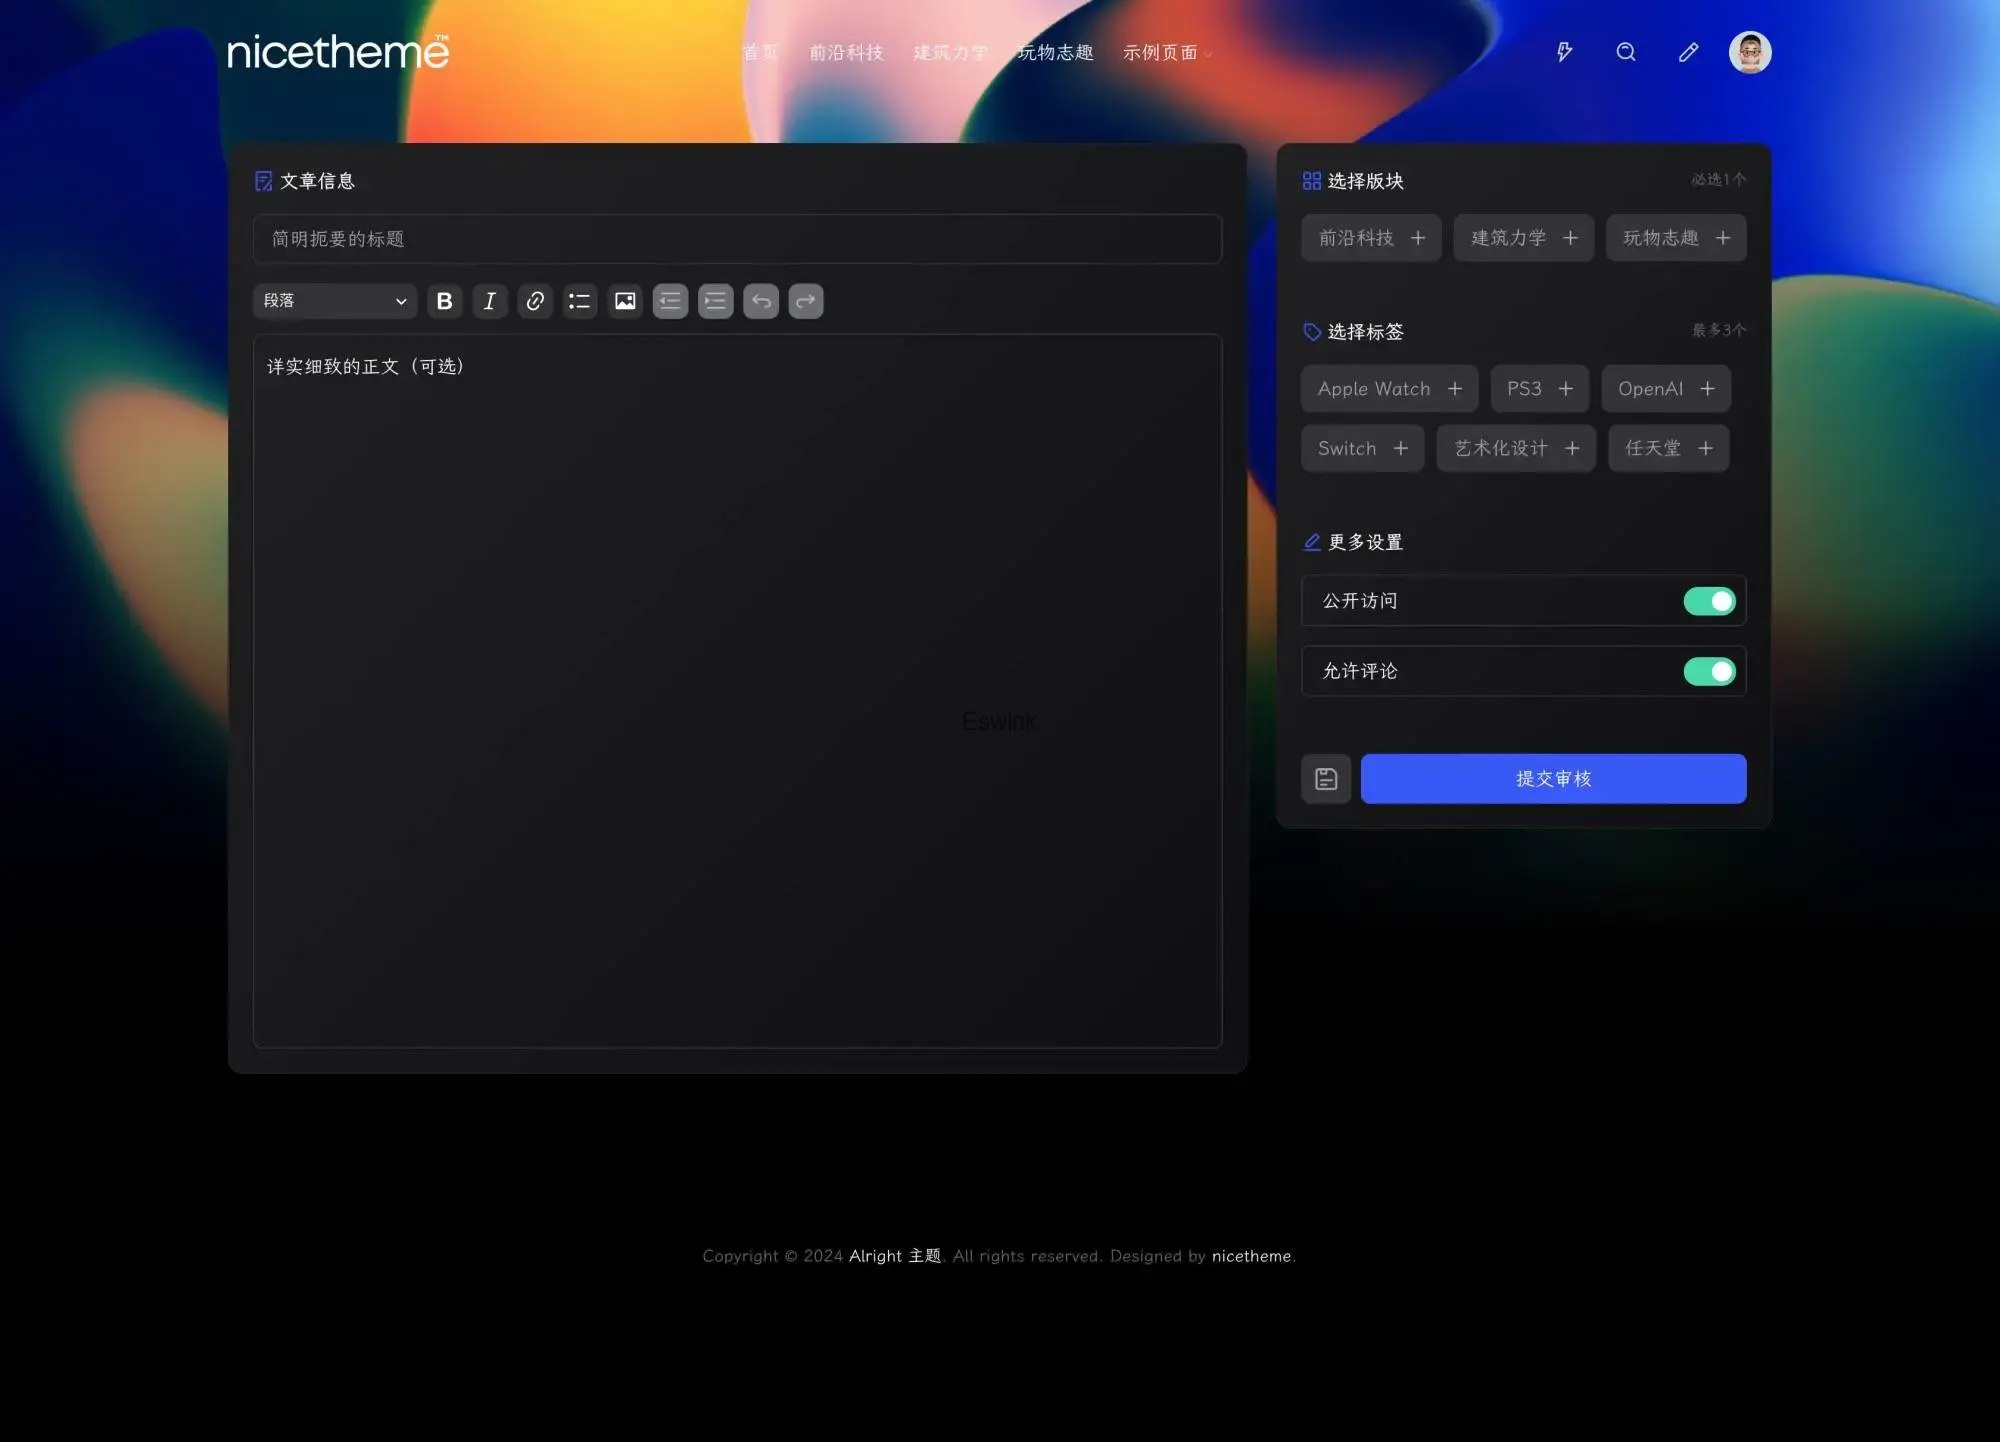
Task: Insert a bulleted list
Action: [580, 301]
